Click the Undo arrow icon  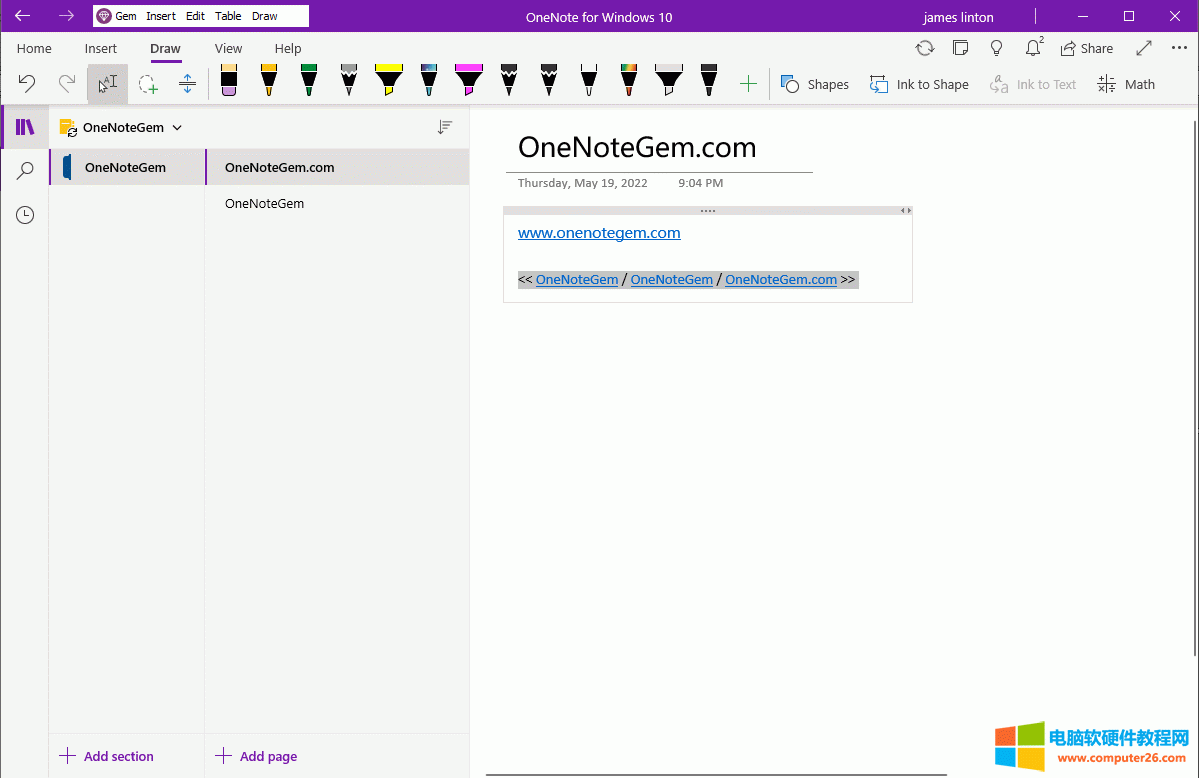[x=27, y=83]
